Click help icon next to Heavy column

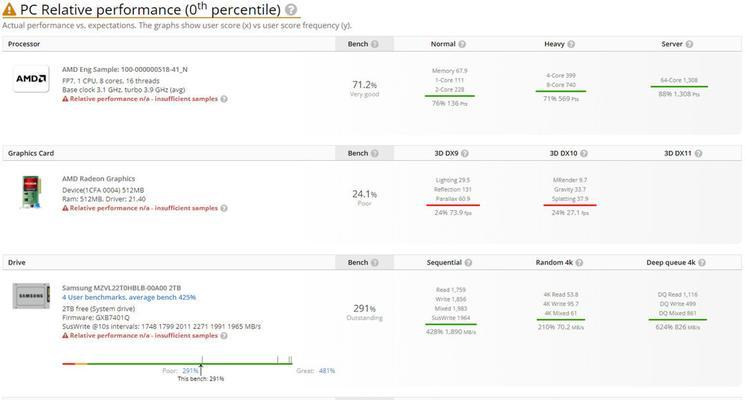pyautogui.click(x=571, y=44)
